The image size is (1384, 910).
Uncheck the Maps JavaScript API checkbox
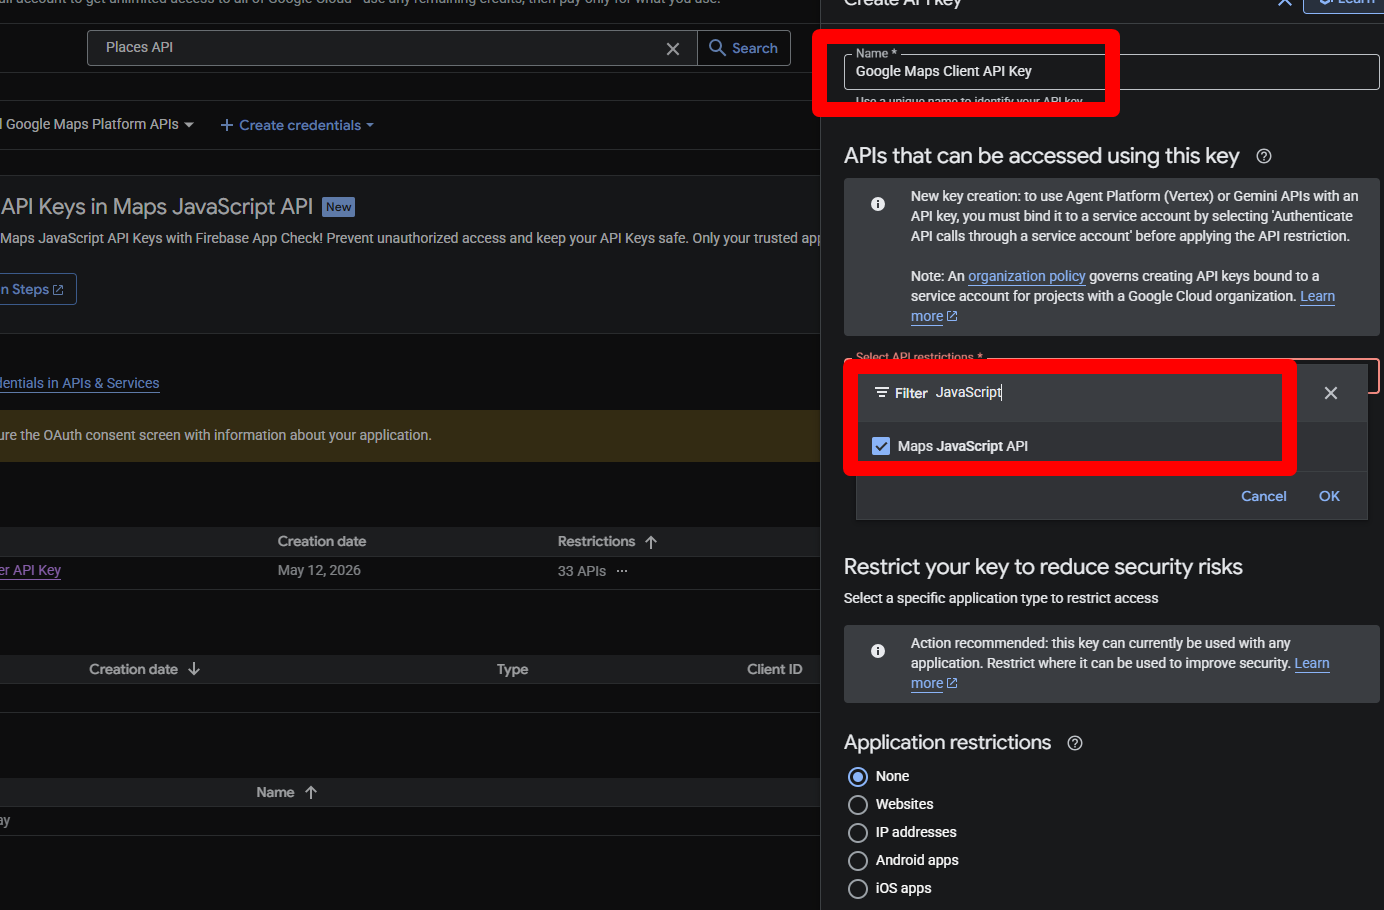pos(881,446)
